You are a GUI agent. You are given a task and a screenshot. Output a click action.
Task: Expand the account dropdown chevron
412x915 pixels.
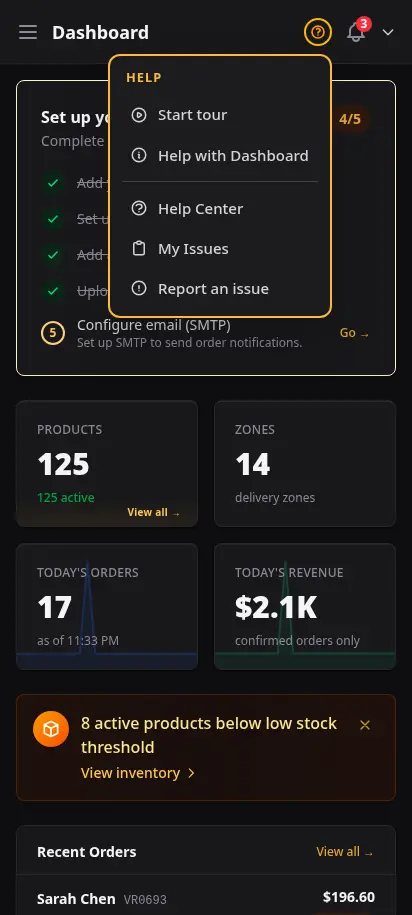pyautogui.click(x=388, y=32)
